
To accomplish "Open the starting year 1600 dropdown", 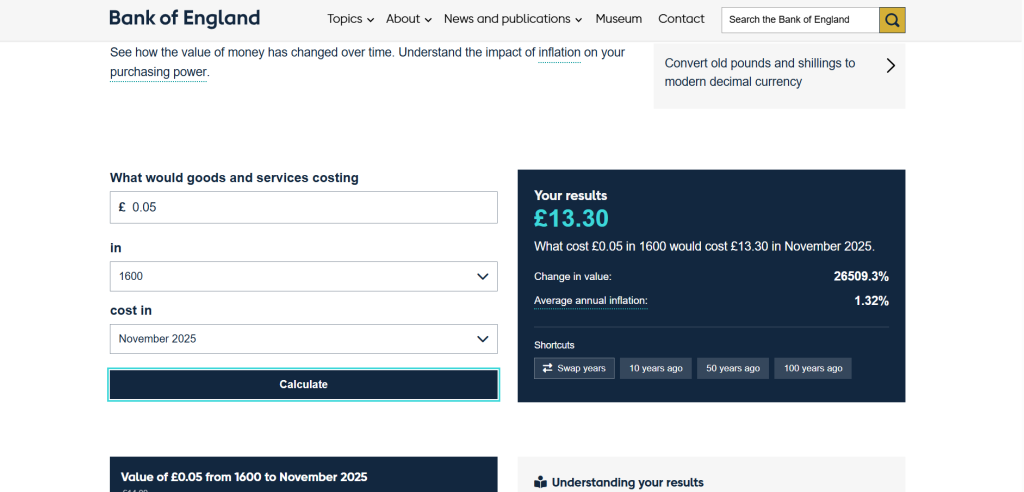I will pyautogui.click(x=303, y=276).
